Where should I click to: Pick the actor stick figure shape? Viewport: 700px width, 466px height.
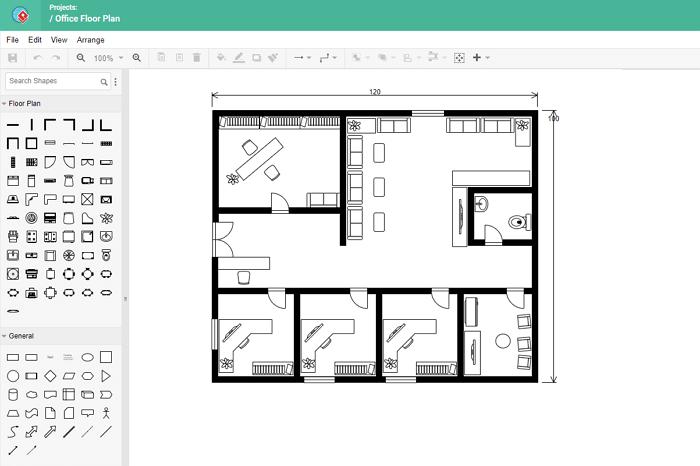click(x=106, y=413)
